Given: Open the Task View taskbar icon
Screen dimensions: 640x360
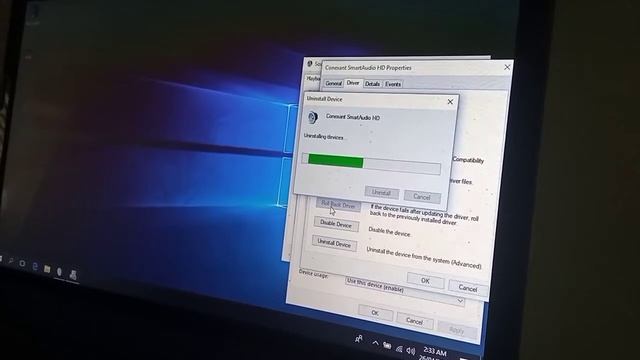Looking at the screenshot, I should (x=22, y=264).
